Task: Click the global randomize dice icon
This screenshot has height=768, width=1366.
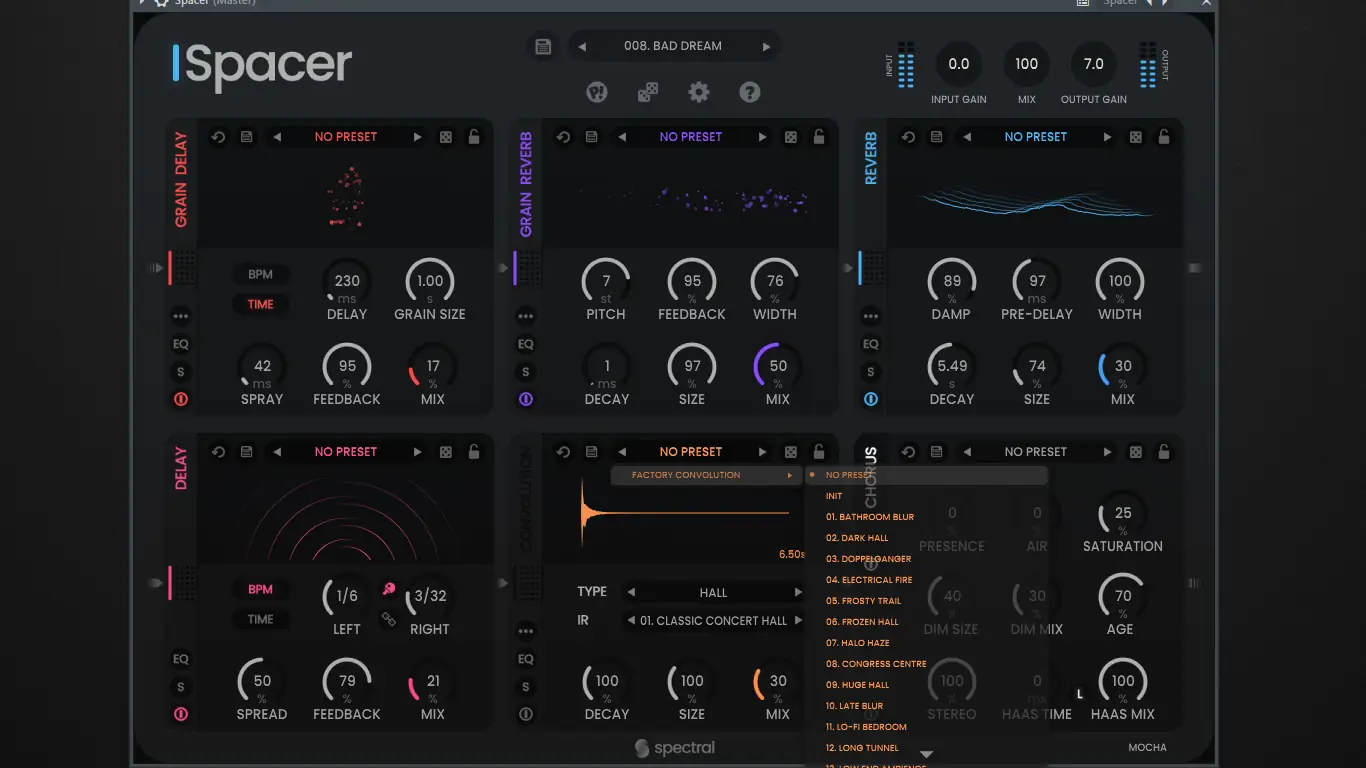Action: tap(648, 92)
